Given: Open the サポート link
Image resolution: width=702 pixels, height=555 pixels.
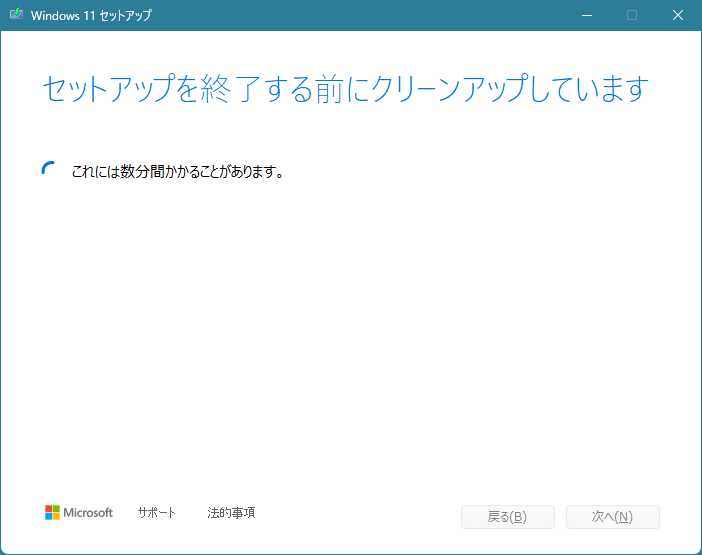Looking at the screenshot, I should pyautogui.click(x=157, y=512).
